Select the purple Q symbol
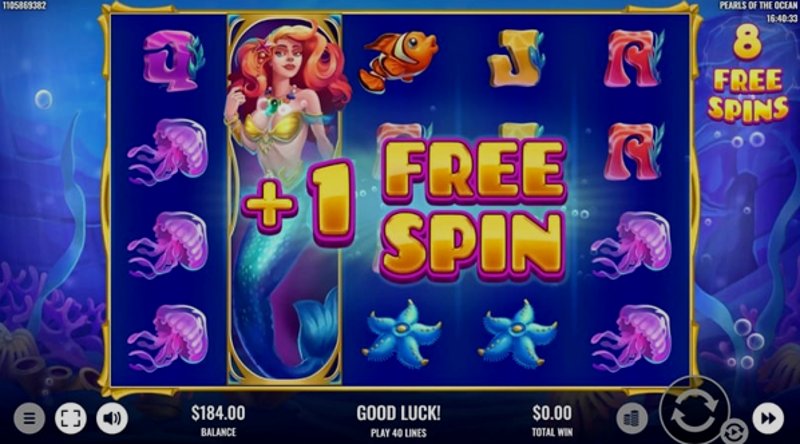Viewport: 800px width, 444px height. pos(173,60)
